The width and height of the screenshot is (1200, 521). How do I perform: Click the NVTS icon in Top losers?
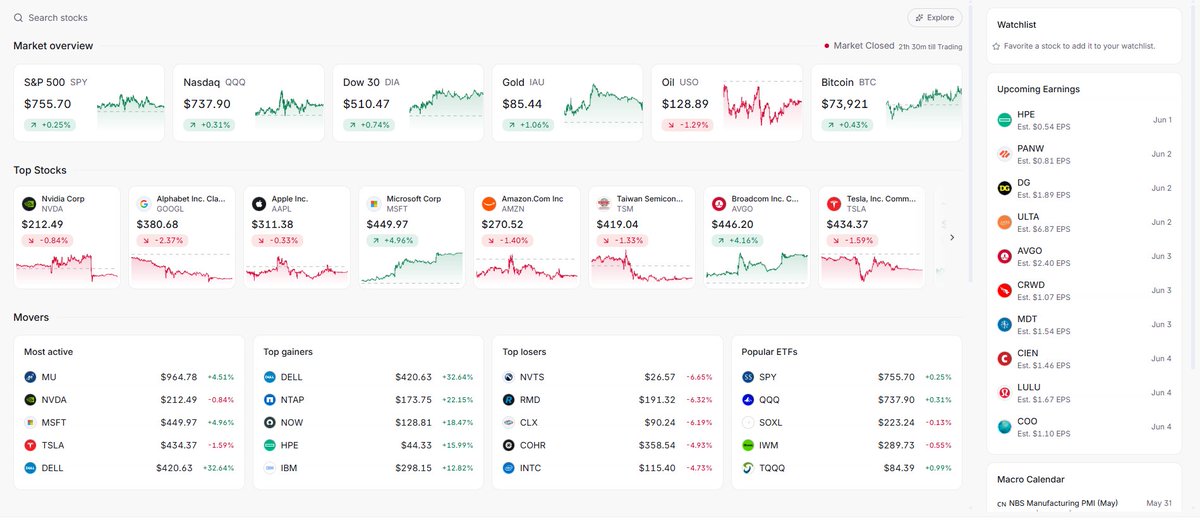[x=509, y=377]
